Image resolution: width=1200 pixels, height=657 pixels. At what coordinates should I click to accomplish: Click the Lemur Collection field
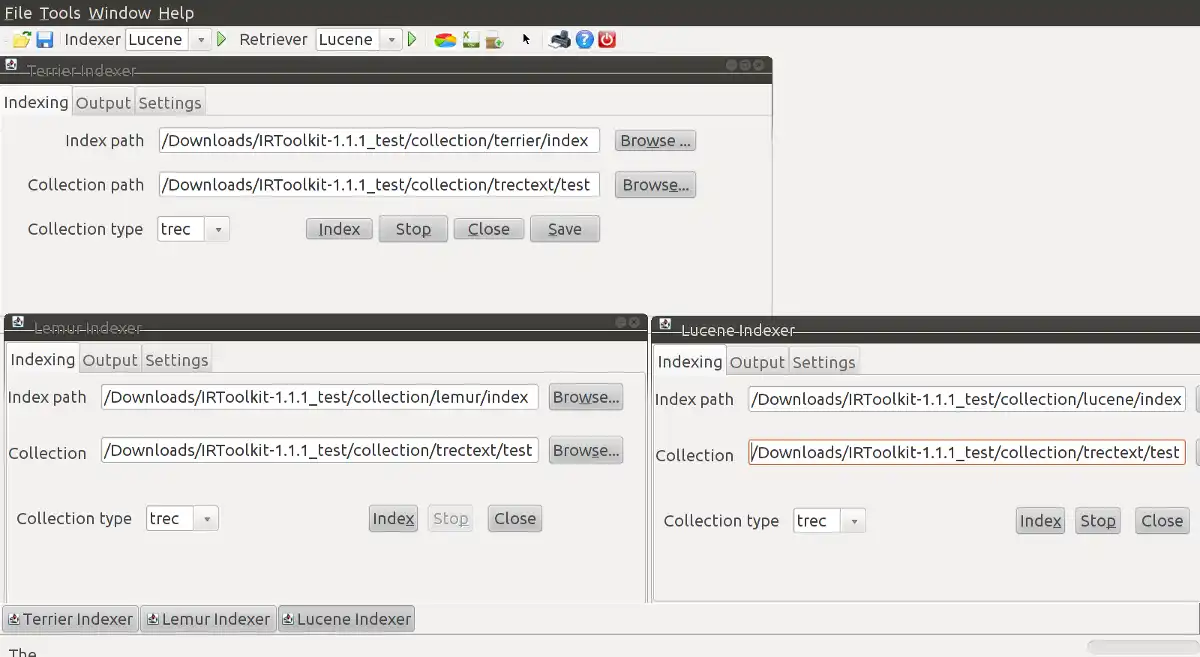320,450
